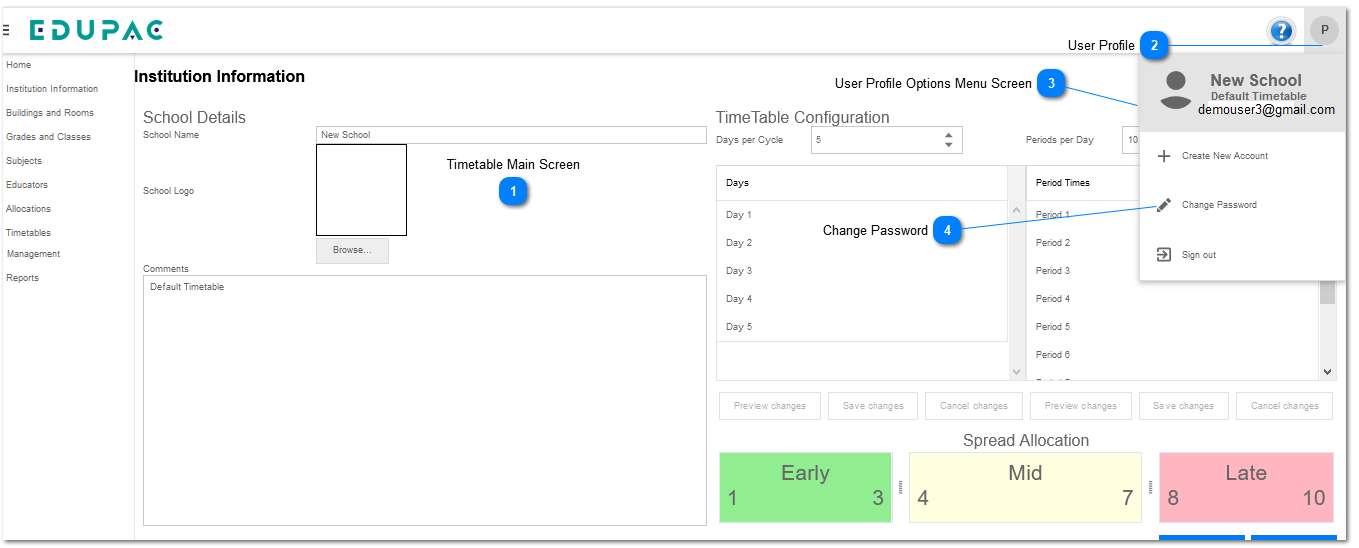The width and height of the screenshot is (1359, 548).
Task: Click the sign out arrow icon
Action: pyautogui.click(x=1164, y=255)
